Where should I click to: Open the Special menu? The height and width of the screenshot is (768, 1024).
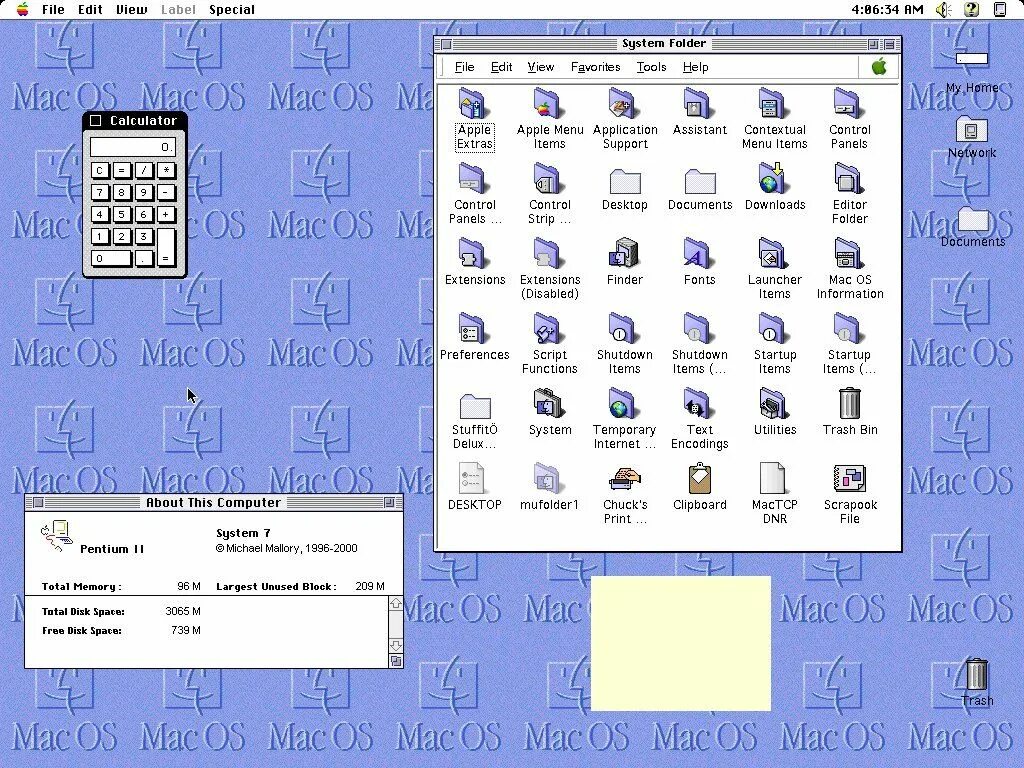tap(232, 9)
